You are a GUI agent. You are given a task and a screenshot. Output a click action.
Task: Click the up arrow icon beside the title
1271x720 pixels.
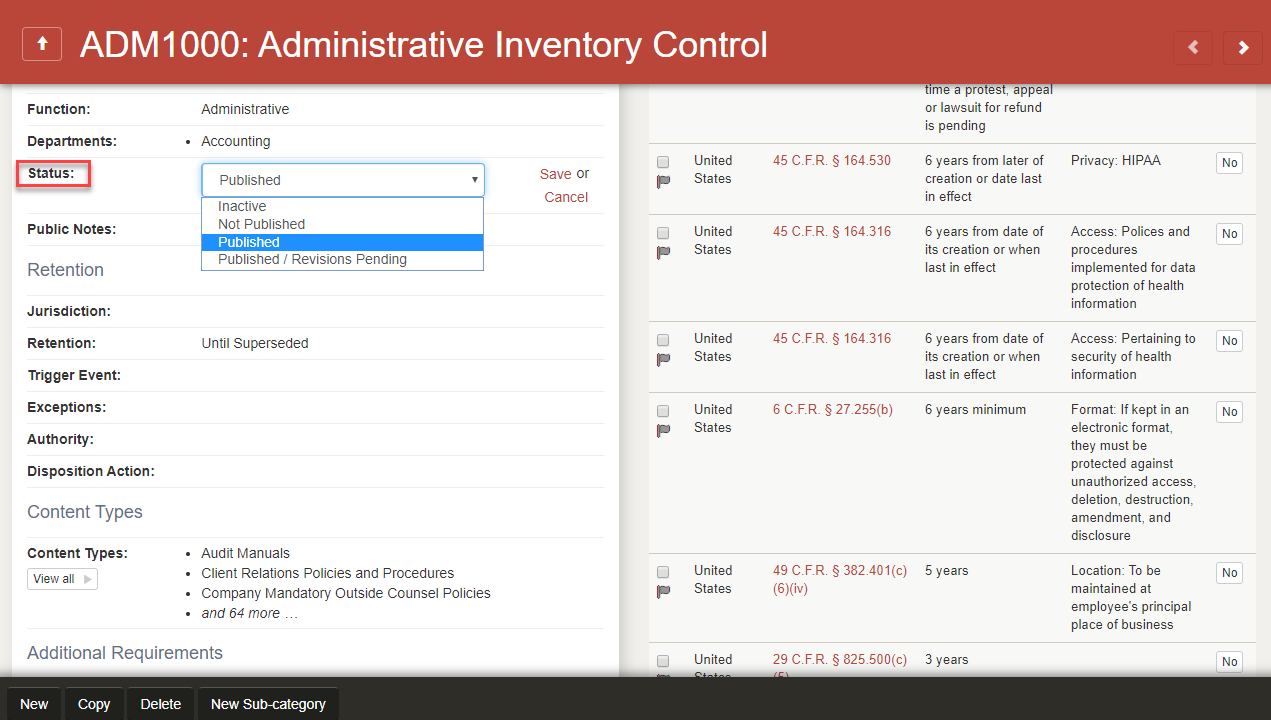point(42,45)
